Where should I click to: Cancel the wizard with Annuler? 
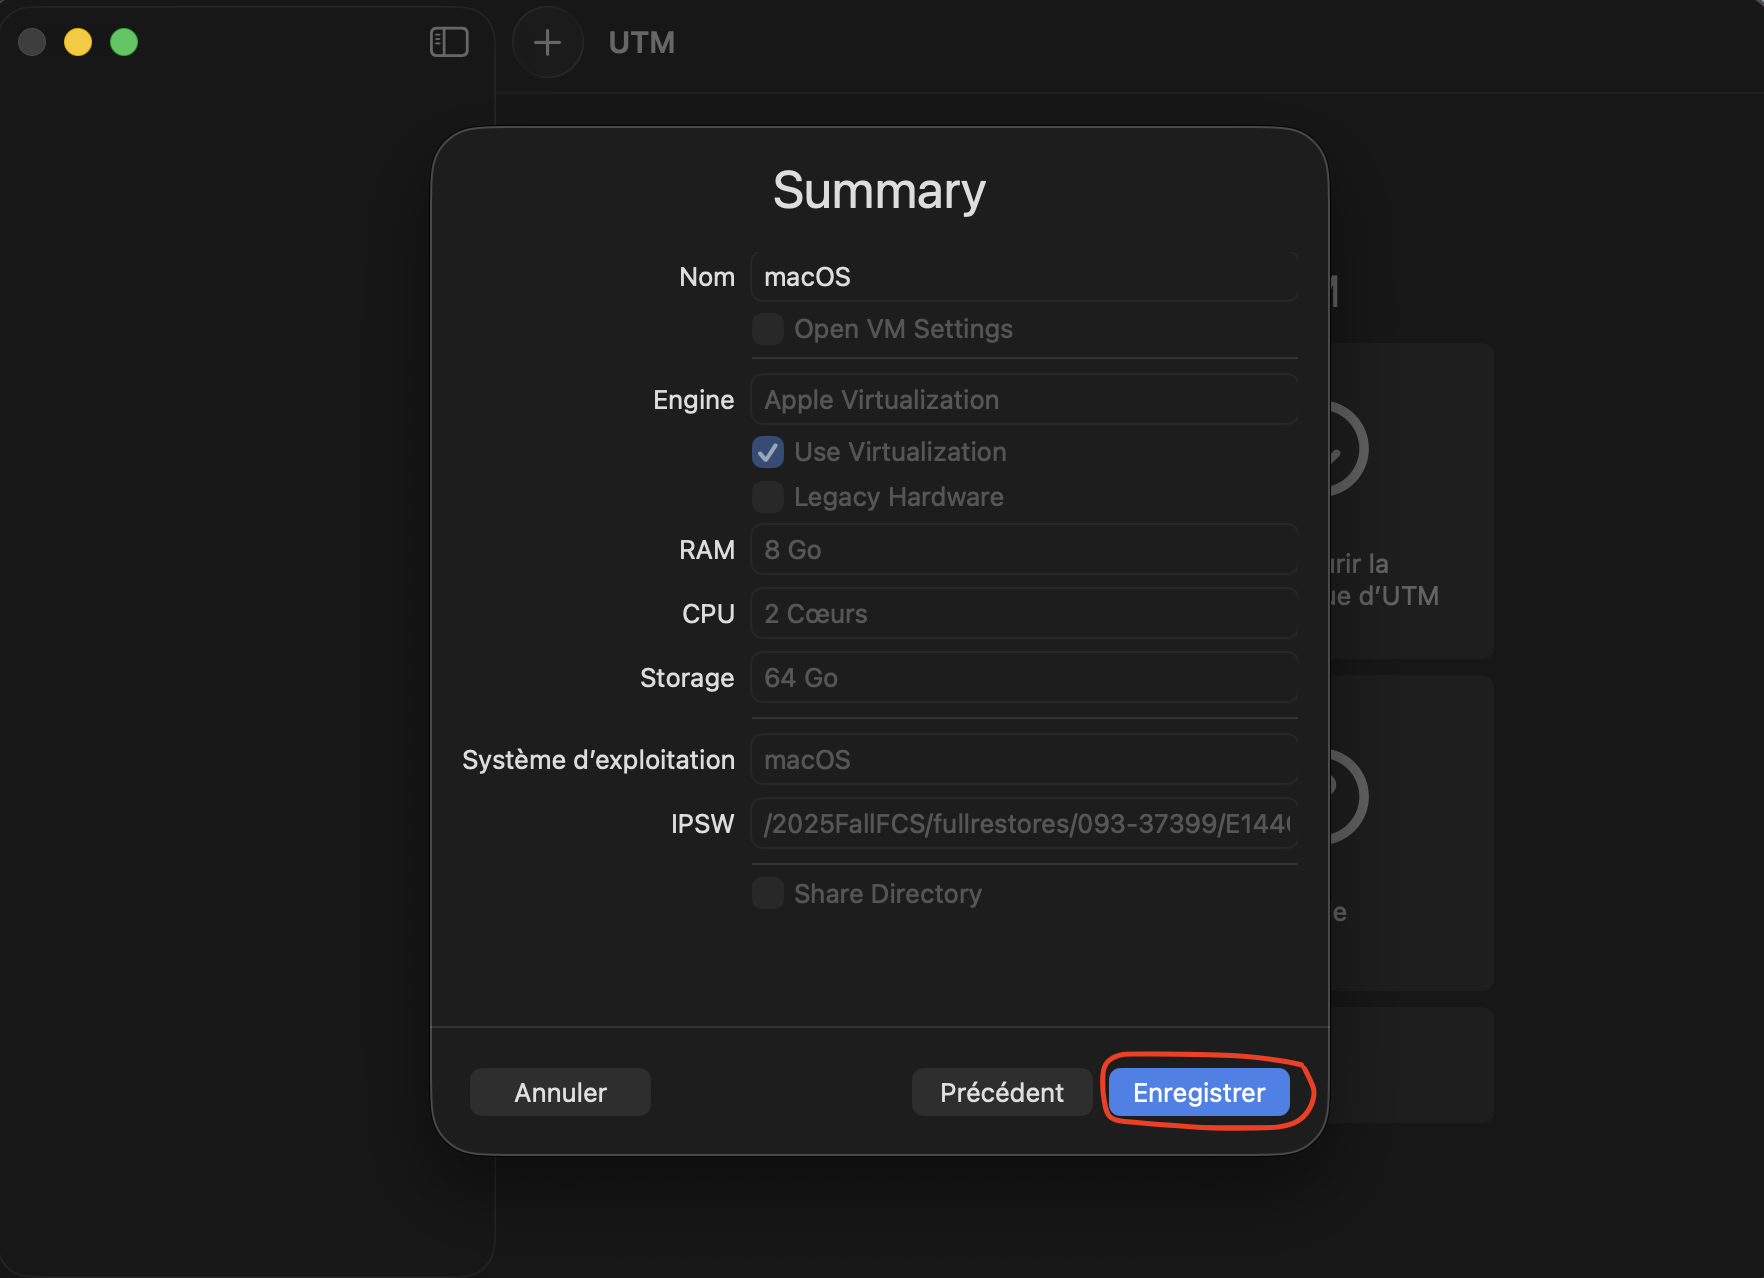point(560,1092)
